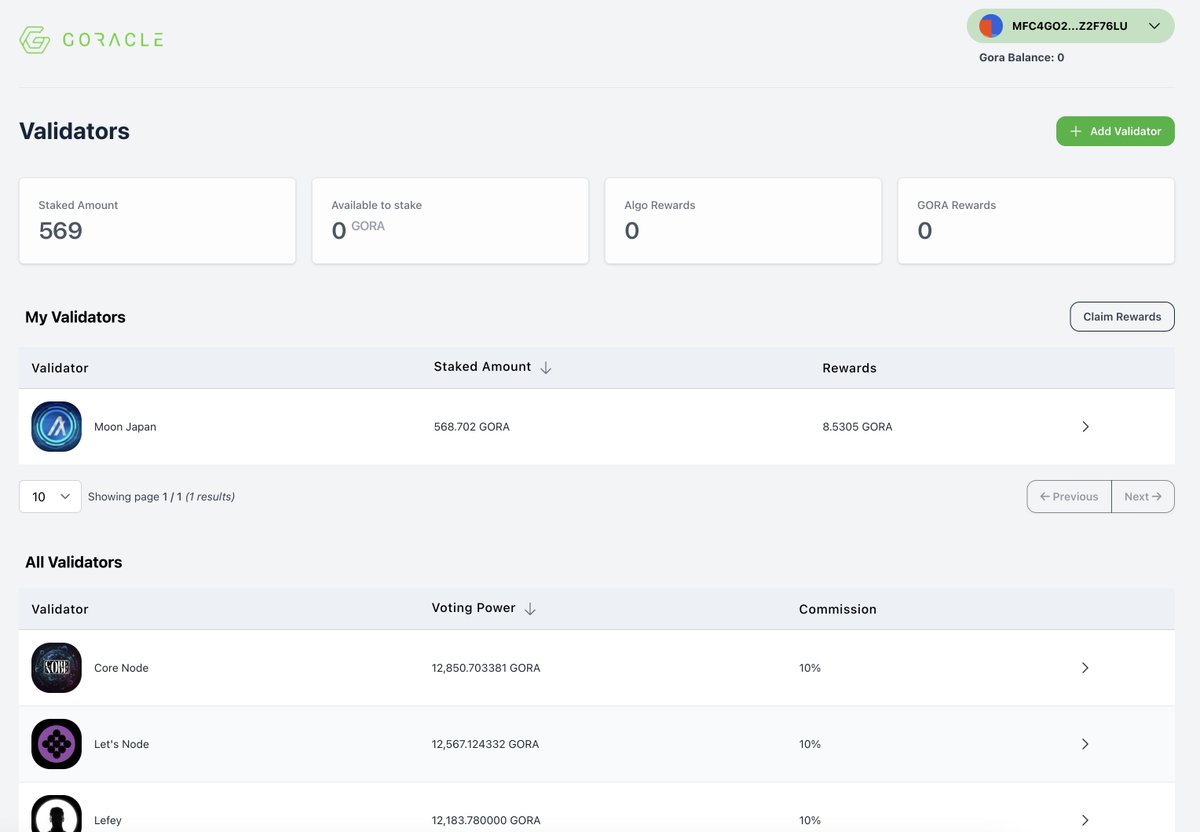Click Core Node 10% commission value
The image size is (1200, 832).
point(810,668)
